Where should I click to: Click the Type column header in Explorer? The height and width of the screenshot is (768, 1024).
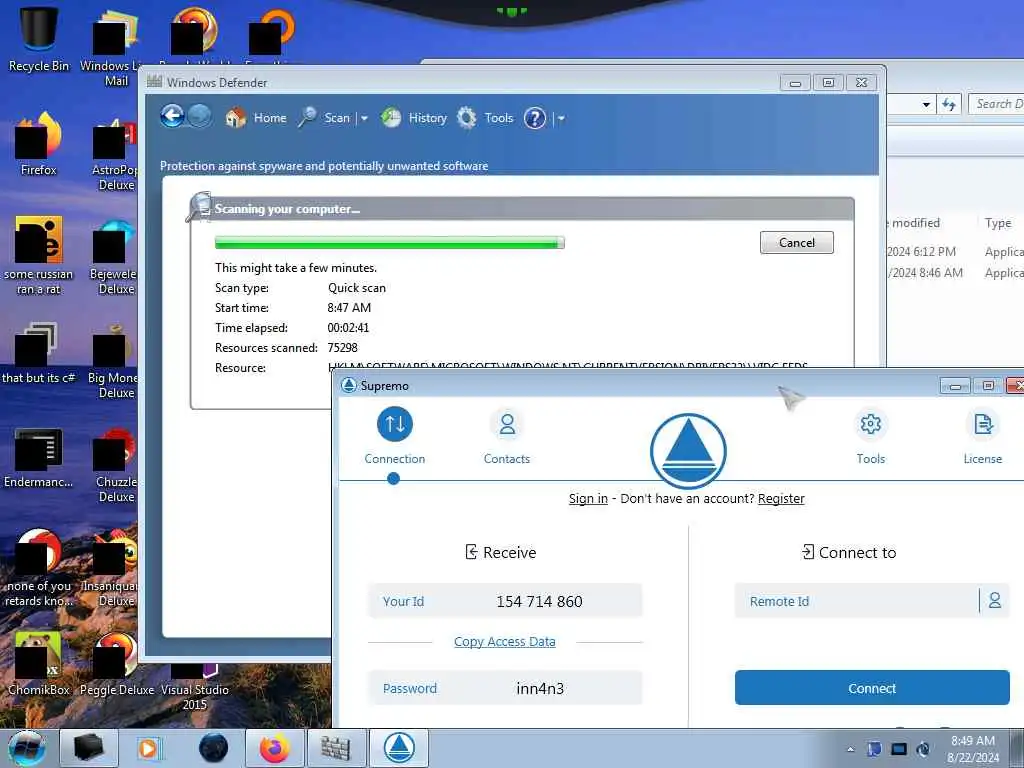pos(998,223)
